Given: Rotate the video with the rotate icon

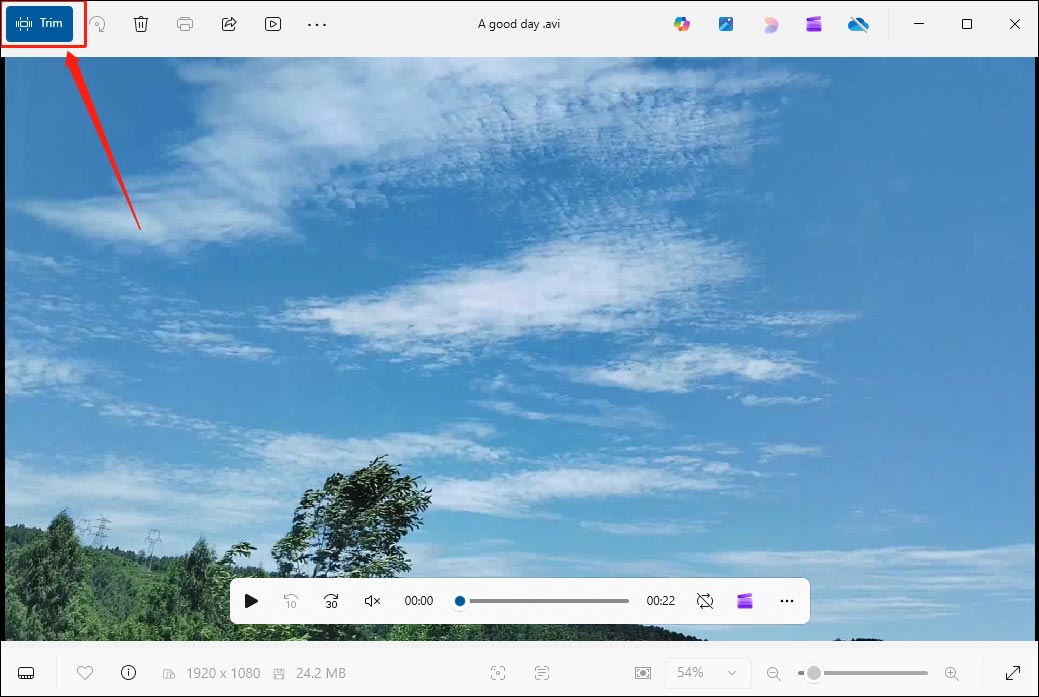Looking at the screenshot, I should point(97,23).
